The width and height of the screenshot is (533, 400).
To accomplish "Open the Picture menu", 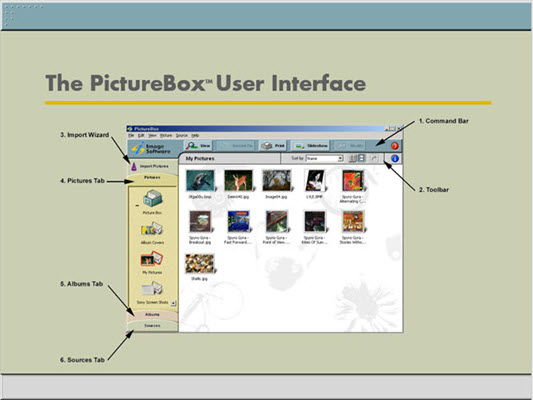I will point(166,135).
